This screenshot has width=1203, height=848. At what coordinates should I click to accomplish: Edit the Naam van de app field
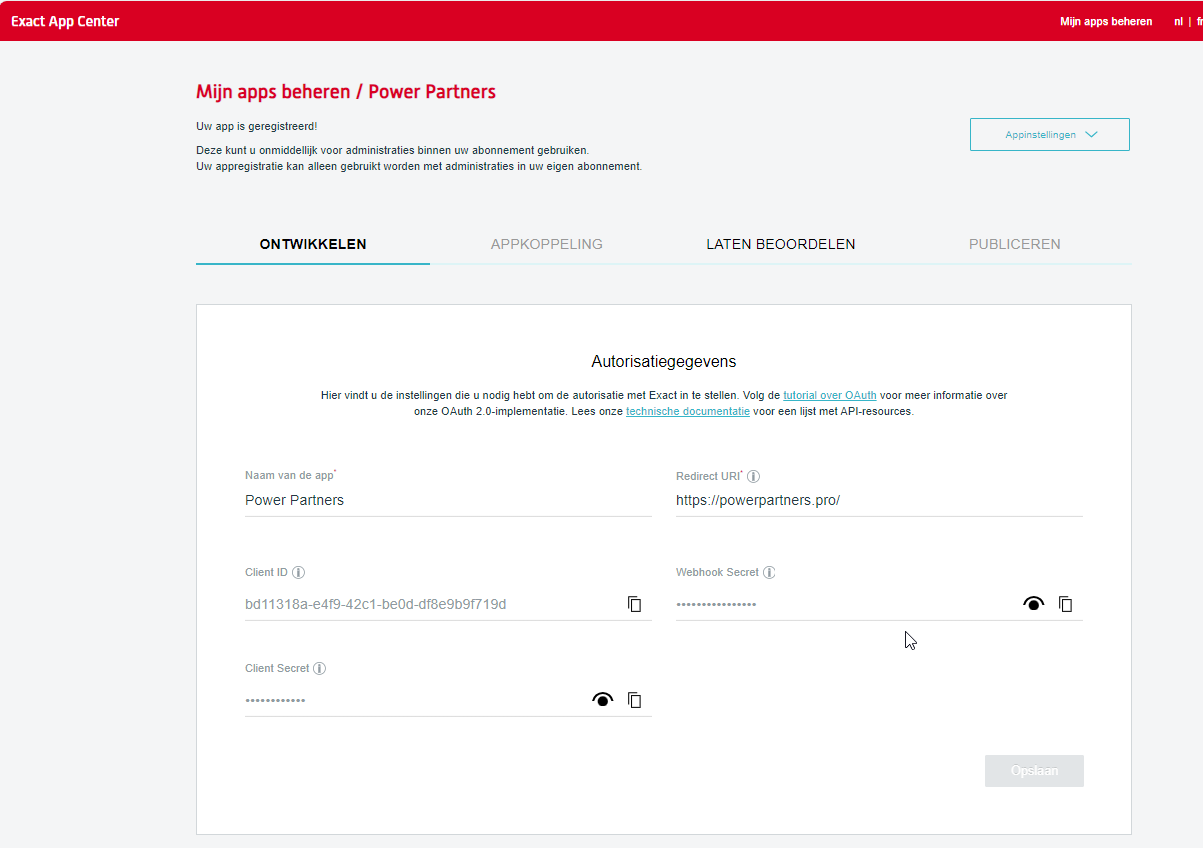click(448, 500)
